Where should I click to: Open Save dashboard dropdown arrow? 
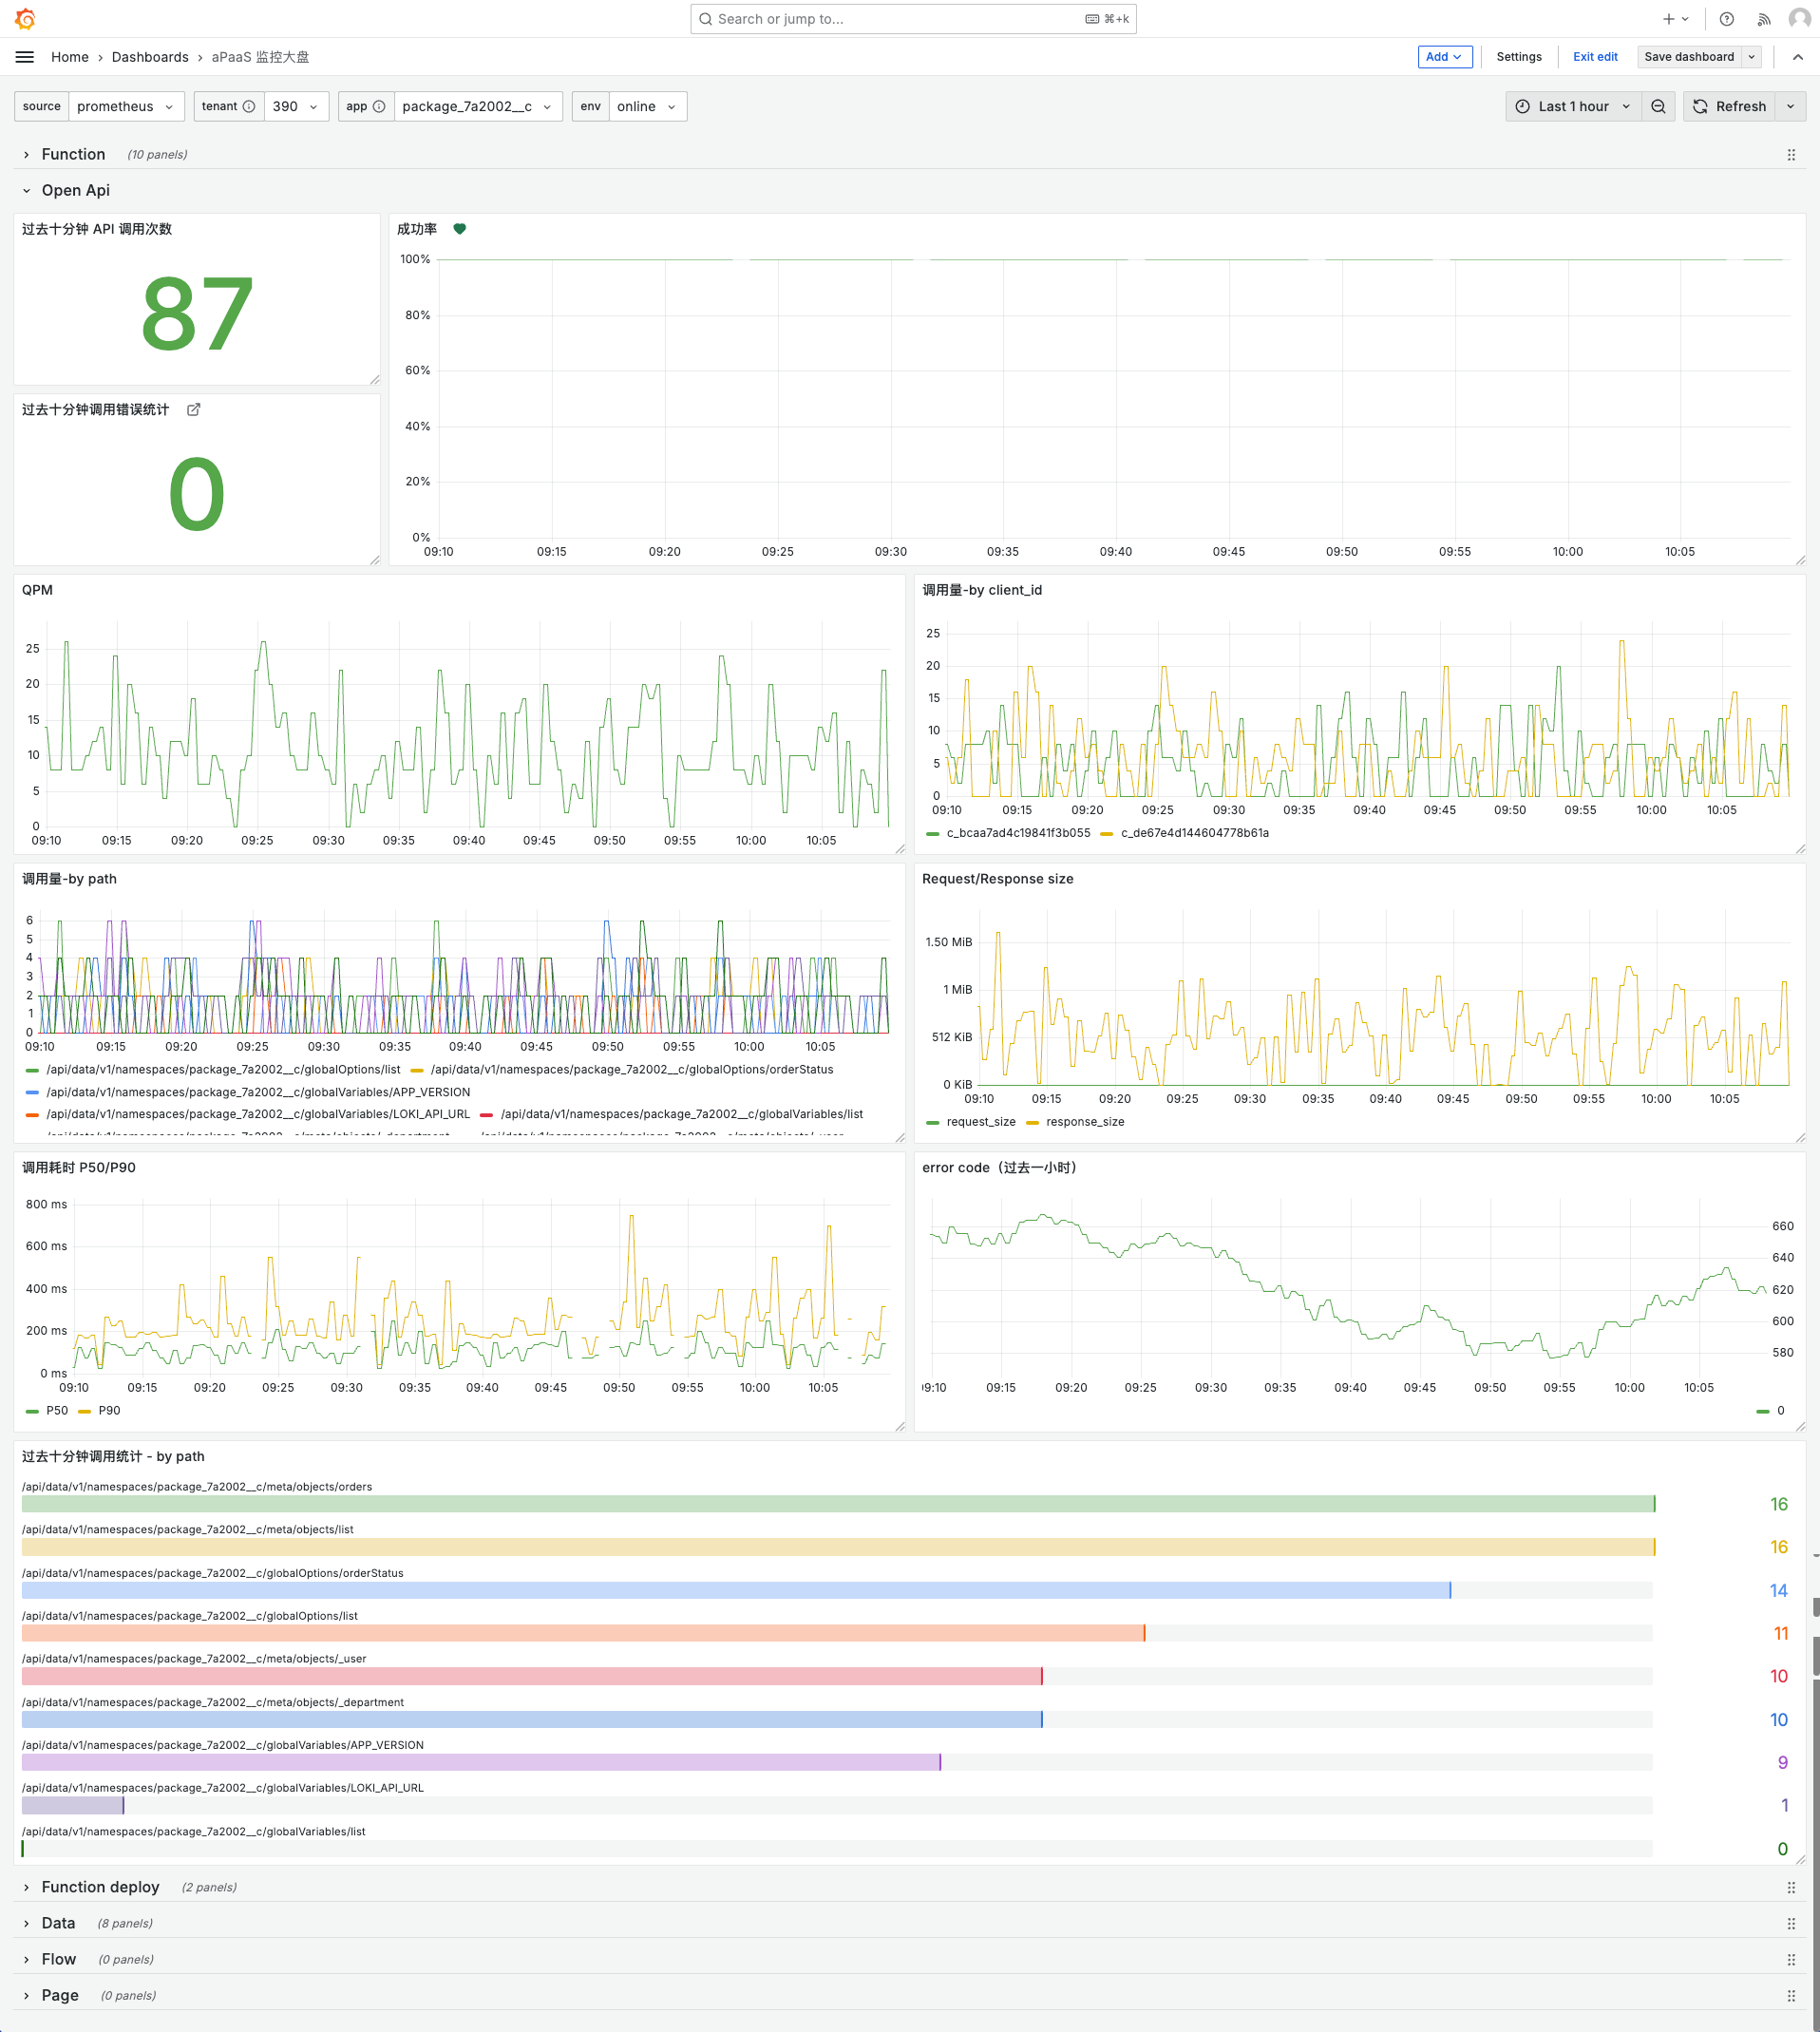point(1752,57)
